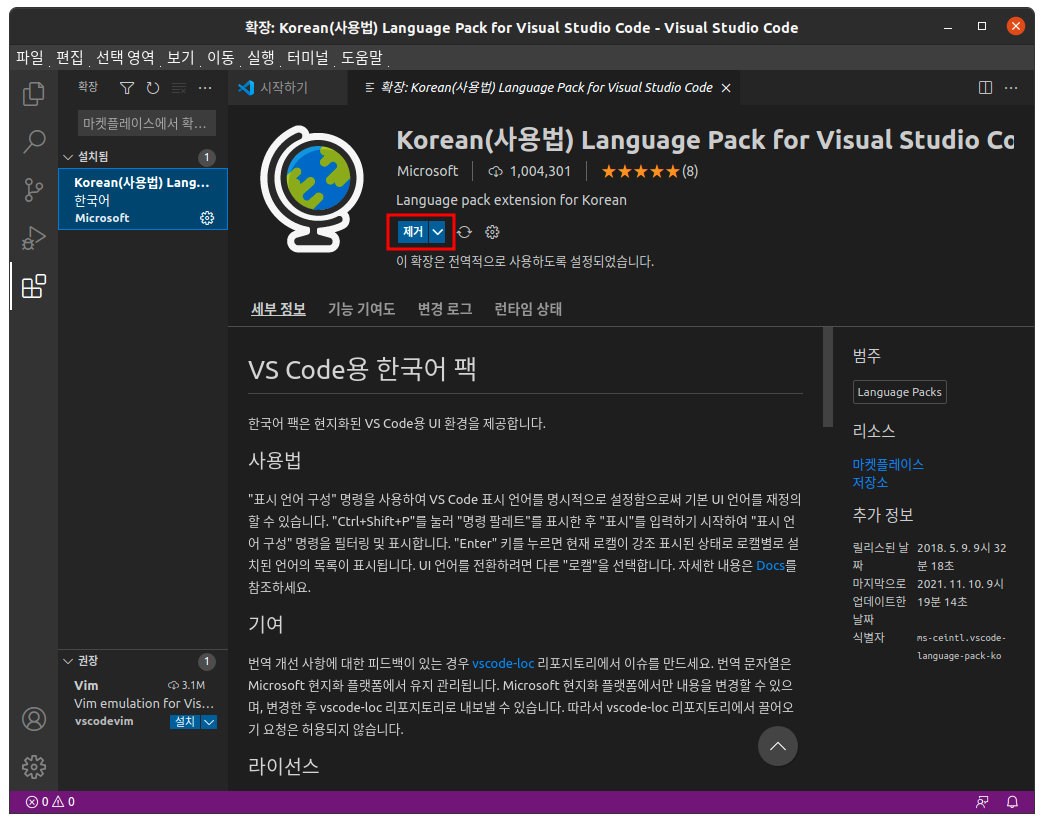Click the details page vertical scrollbar
Screen dimensions: 1044x823
click(828, 377)
